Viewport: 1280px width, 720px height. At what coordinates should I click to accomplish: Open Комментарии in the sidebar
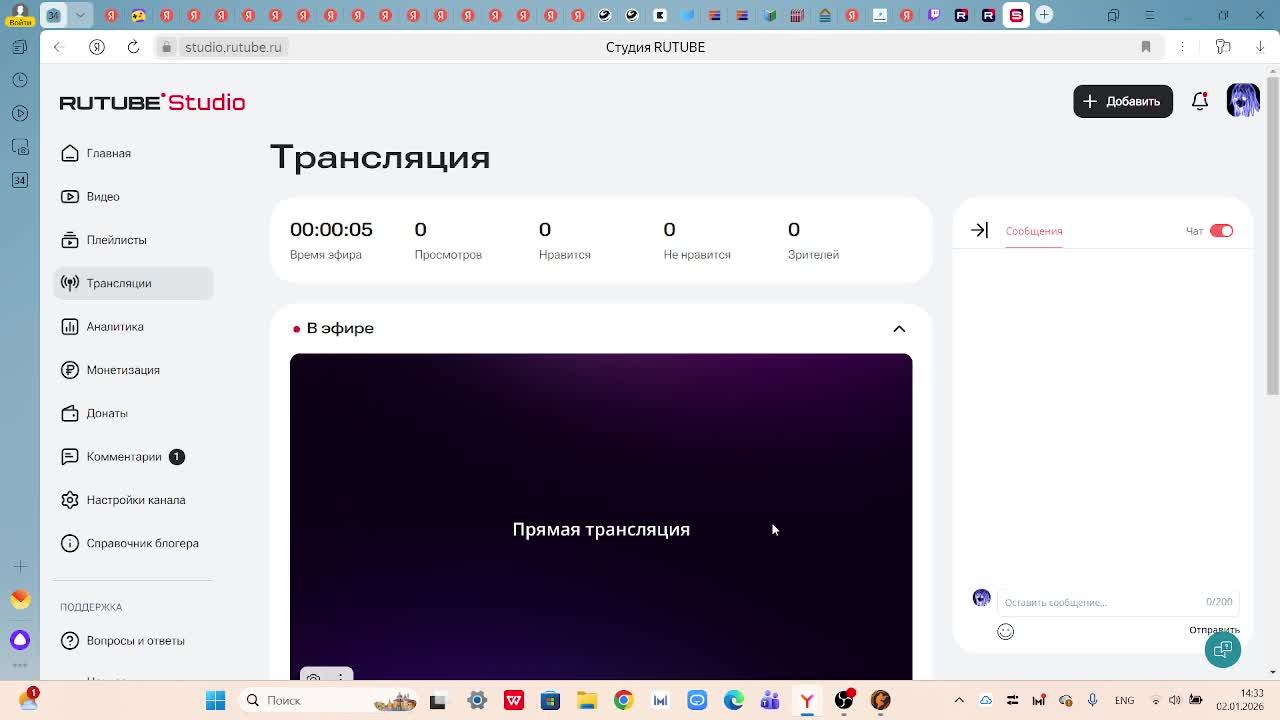[122, 456]
